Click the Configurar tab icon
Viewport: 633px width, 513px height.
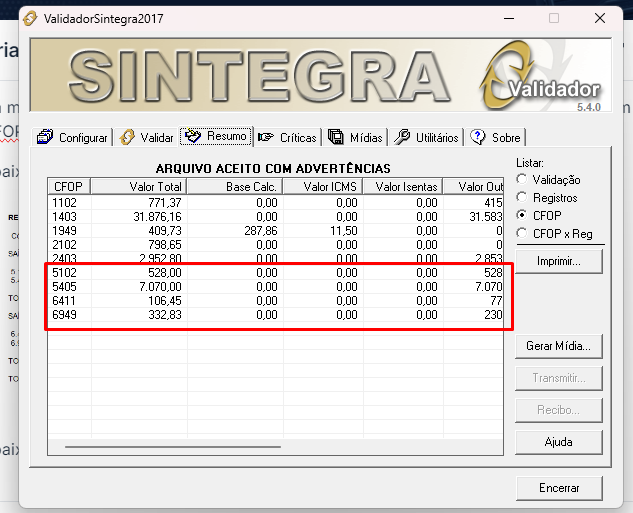pyautogui.click(x=45, y=137)
